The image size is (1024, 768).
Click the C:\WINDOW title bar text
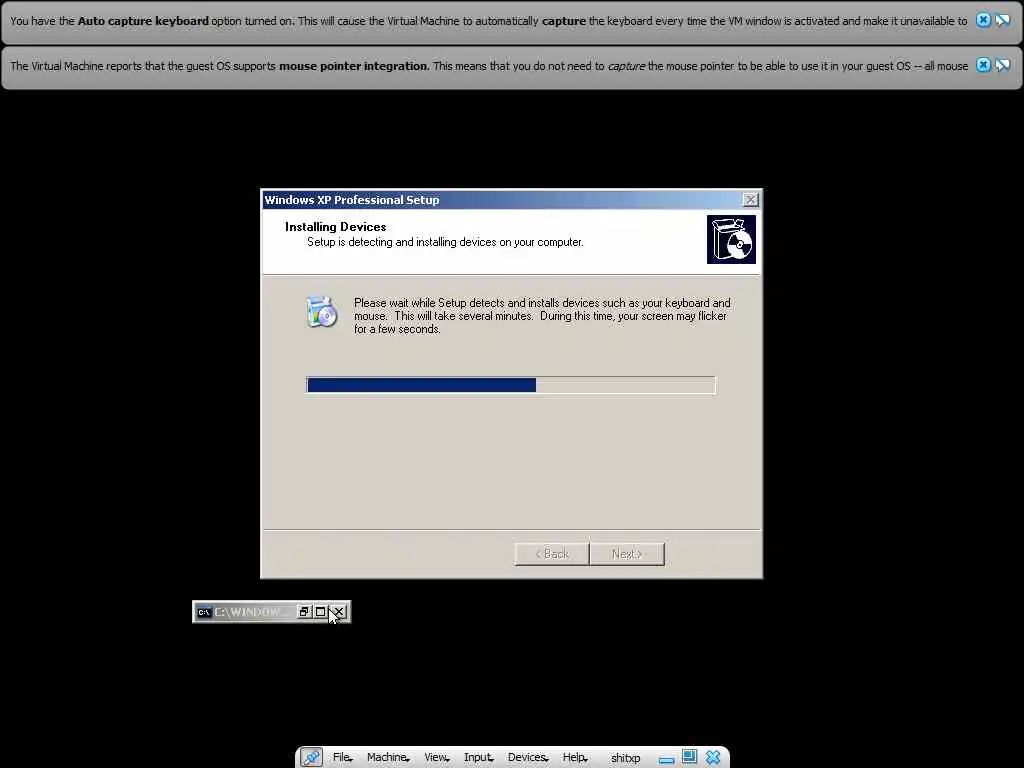click(x=247, y=612)
